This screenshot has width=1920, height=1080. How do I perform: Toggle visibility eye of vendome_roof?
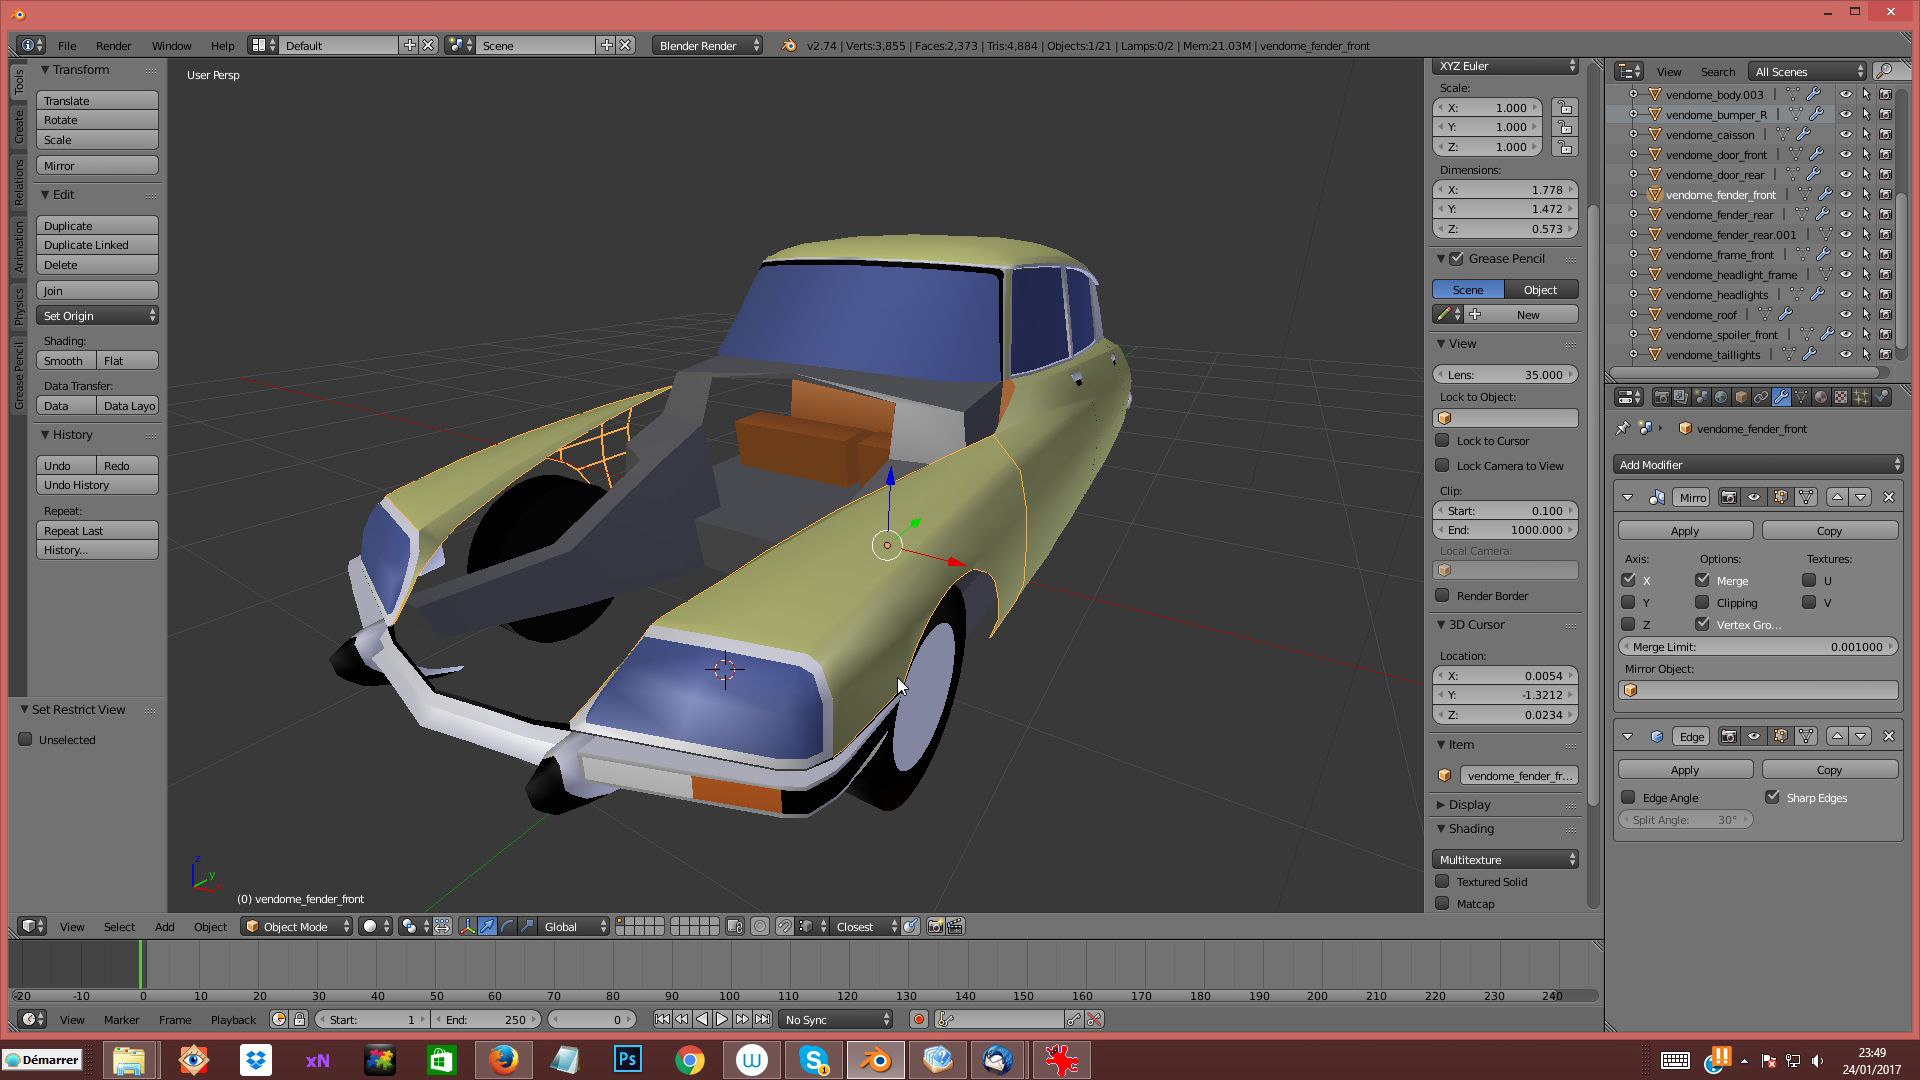tap(1845, 314)
